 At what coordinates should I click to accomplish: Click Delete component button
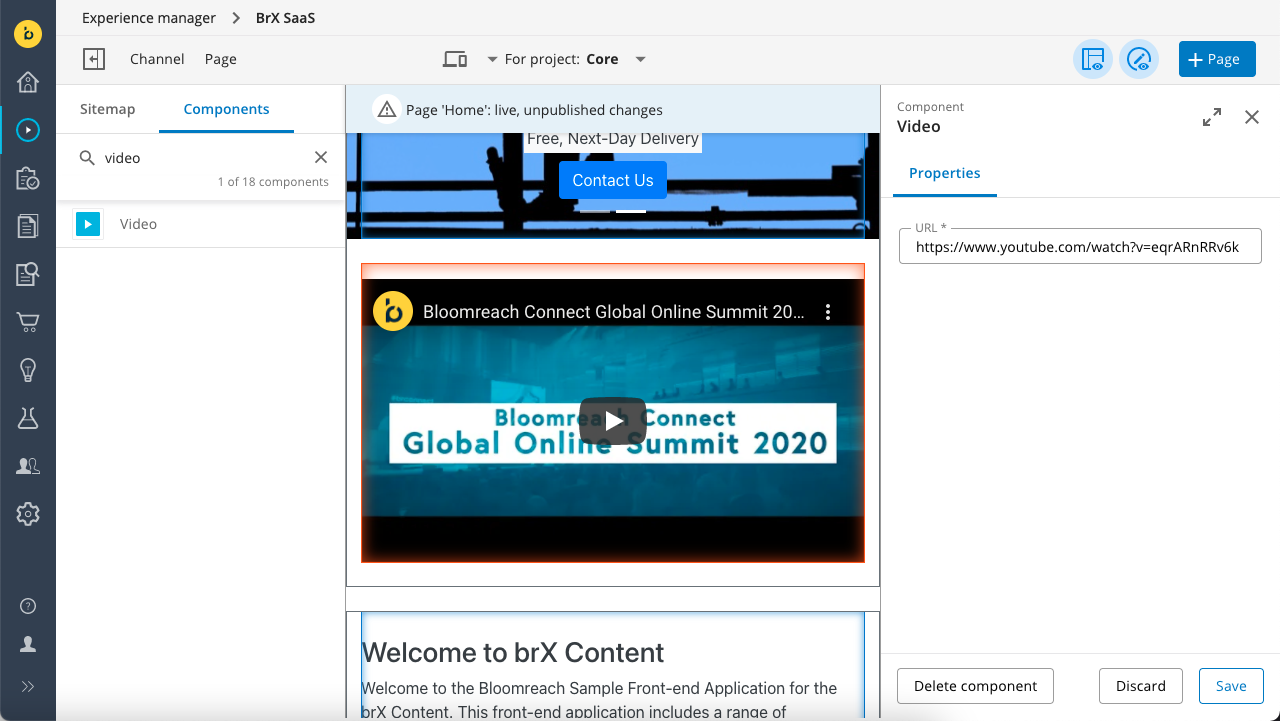coord(975,686)
